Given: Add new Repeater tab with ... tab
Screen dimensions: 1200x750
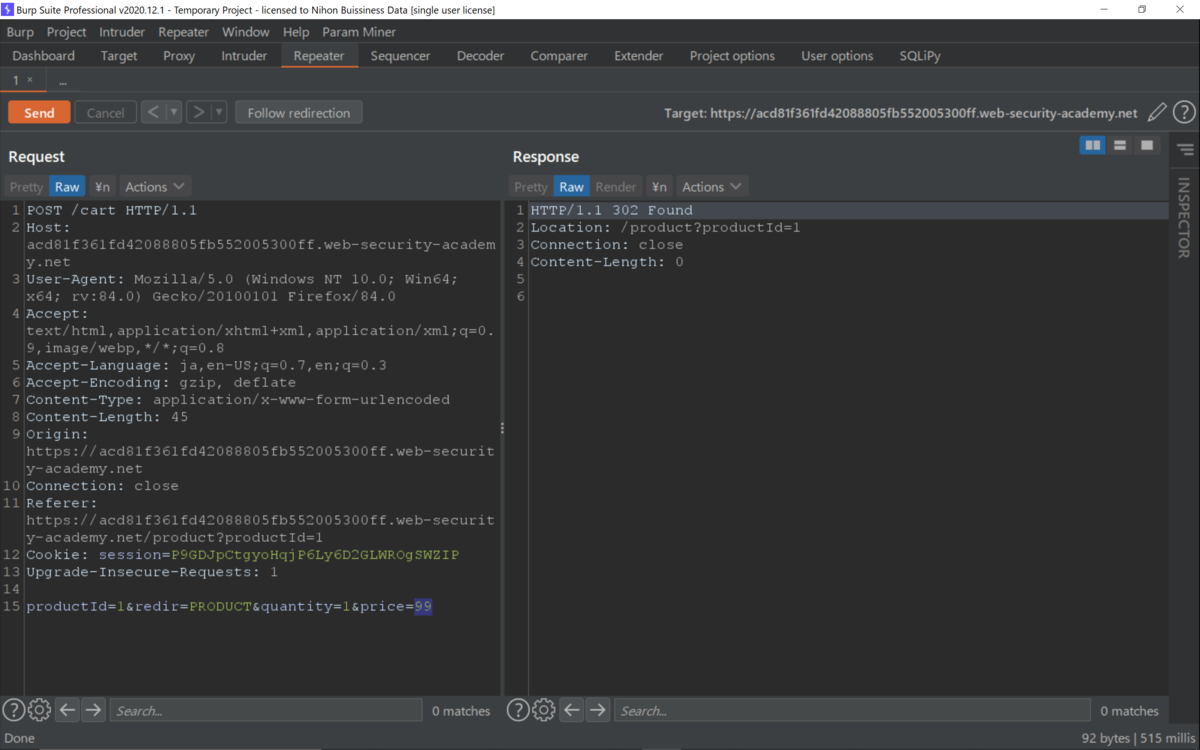Looking at the screenshot, I should pos(62,81).
